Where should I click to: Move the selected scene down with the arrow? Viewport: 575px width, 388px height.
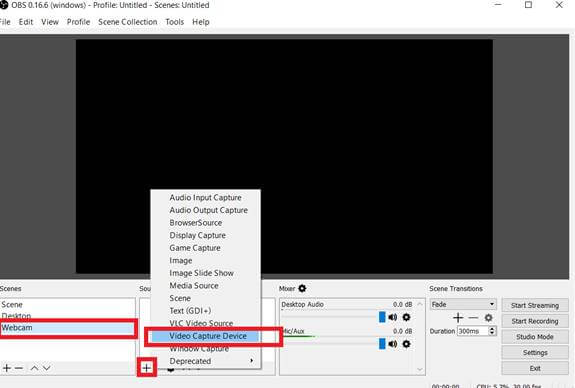pyautogui.click(x=47, y=368)
